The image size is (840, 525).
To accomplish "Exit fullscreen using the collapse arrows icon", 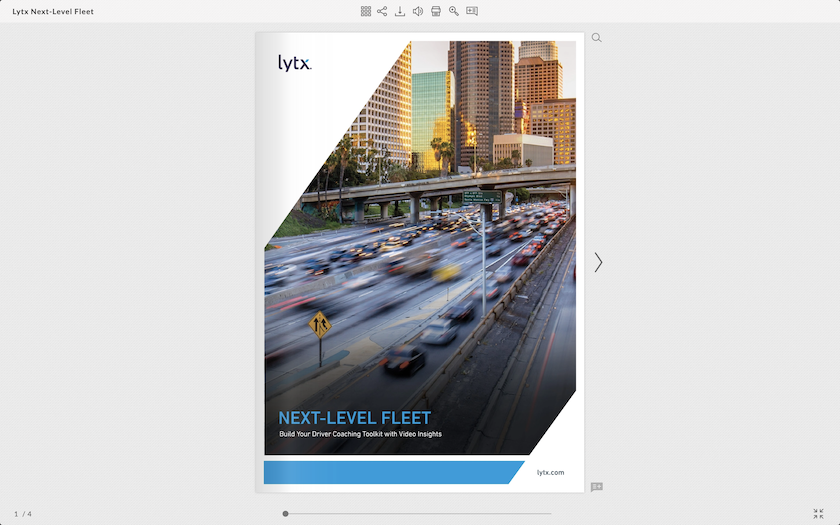I will (x=818, y=514).
